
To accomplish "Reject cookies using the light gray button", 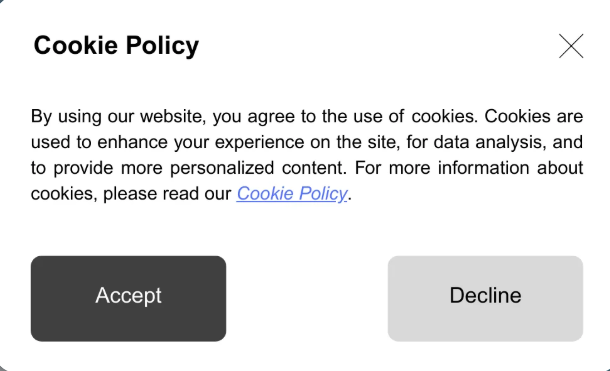I will (x=485, y=299).
